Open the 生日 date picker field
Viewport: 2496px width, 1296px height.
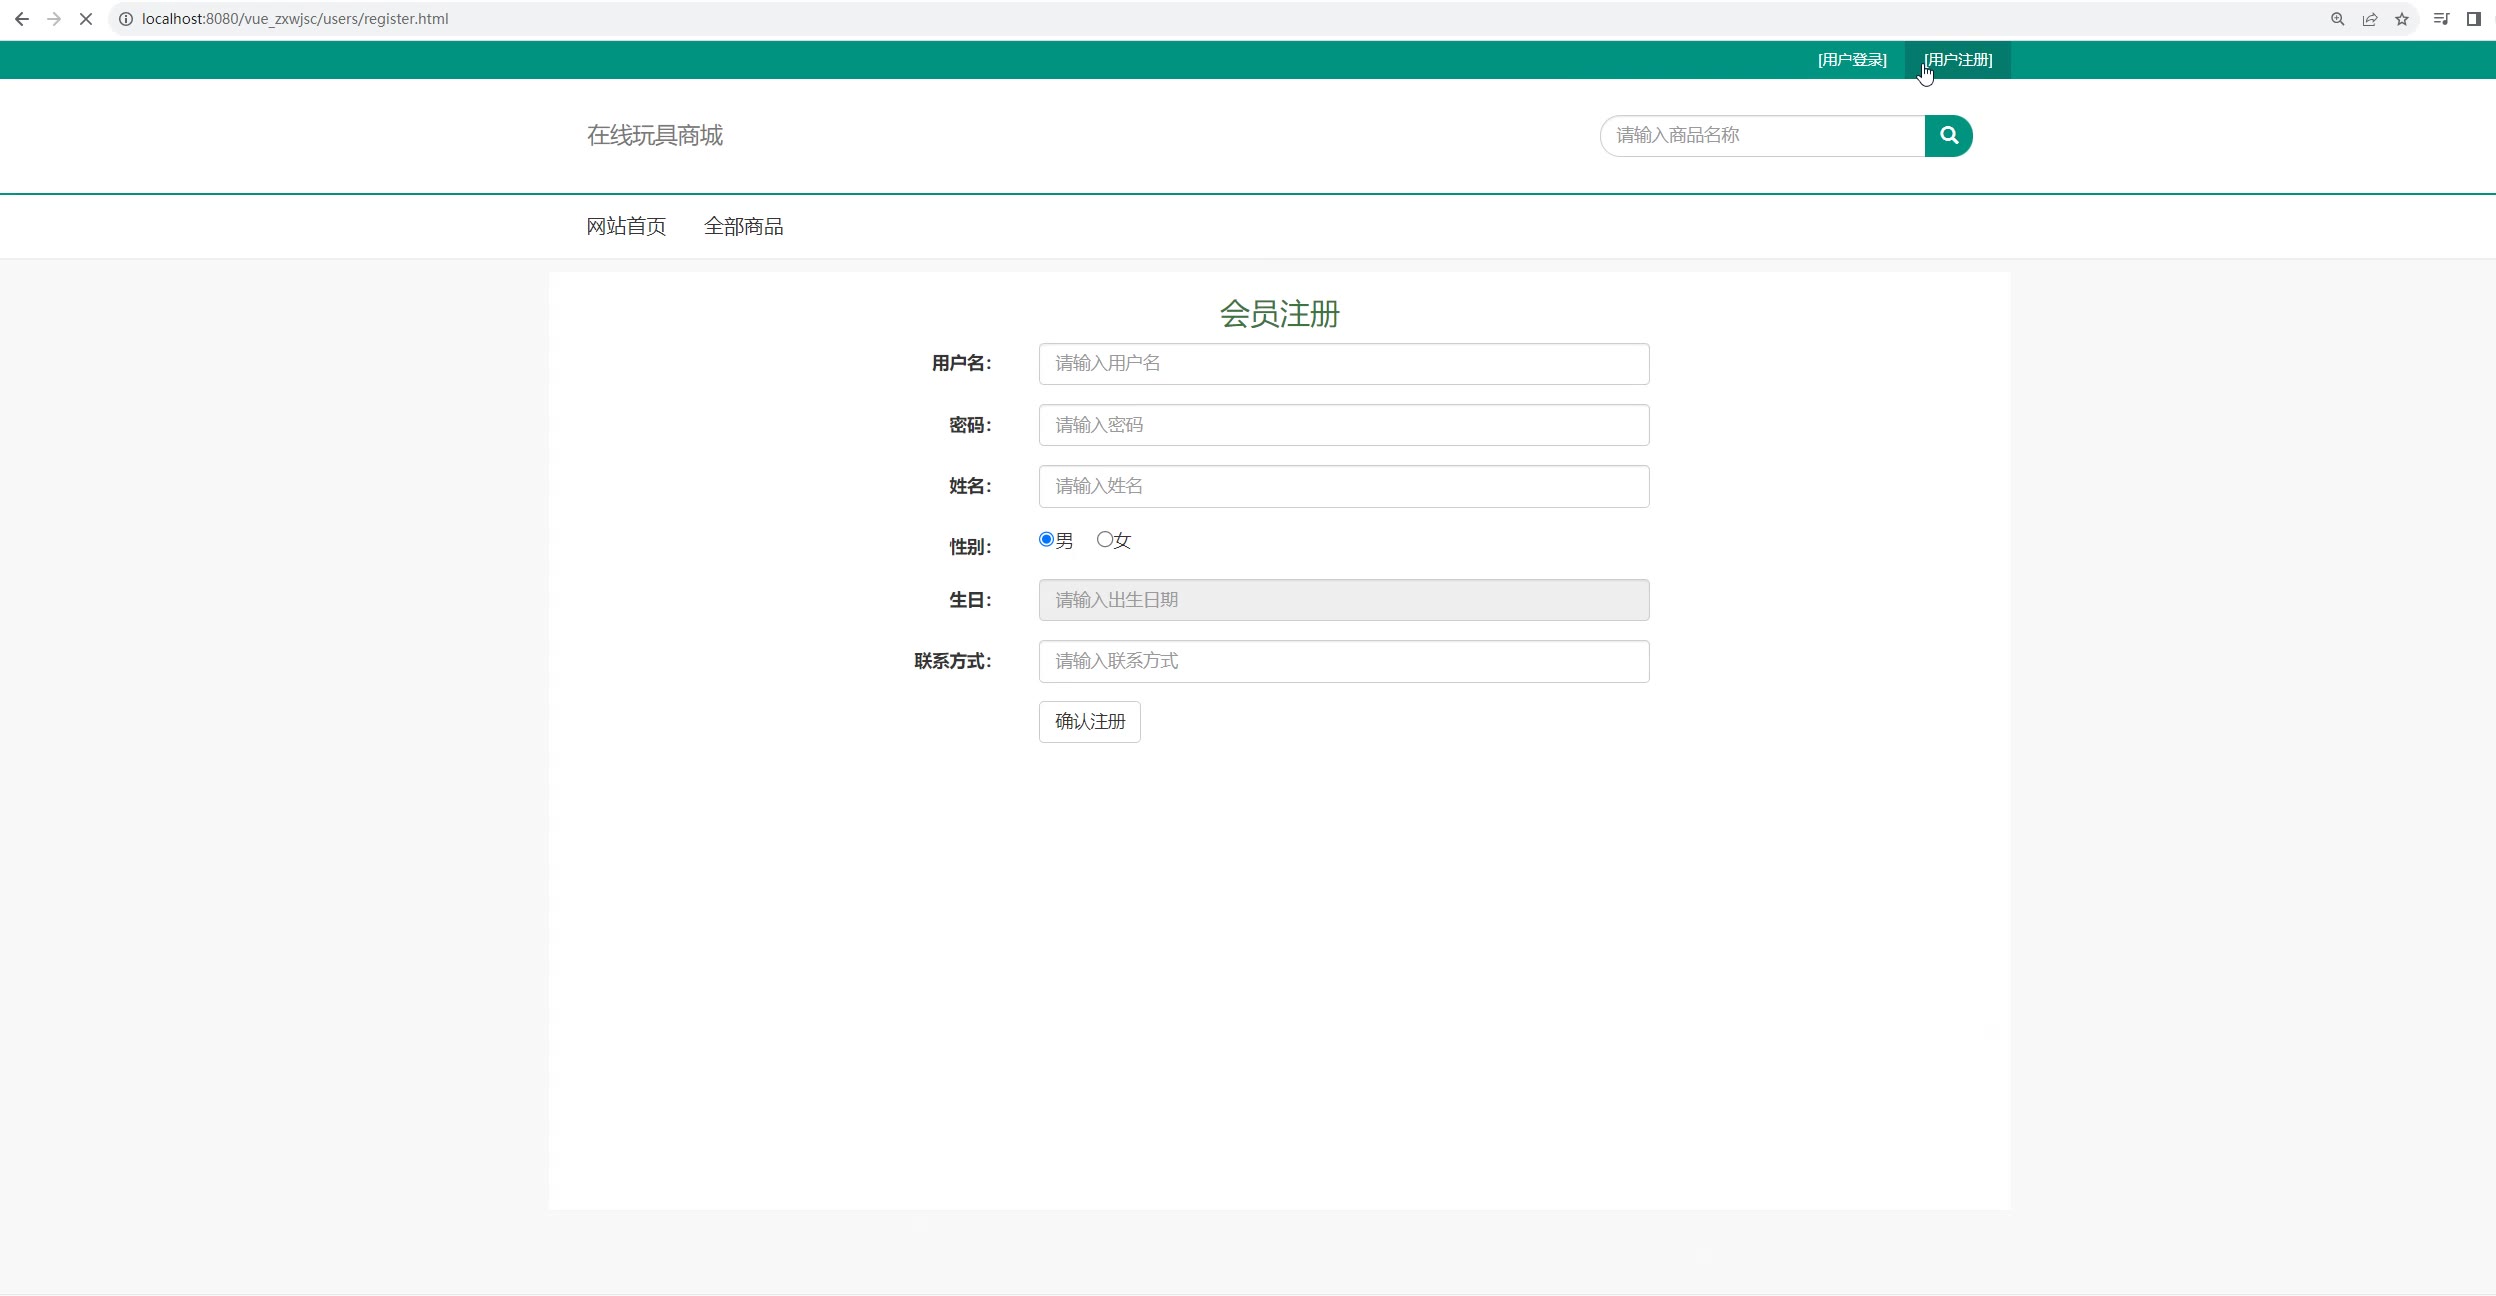pyautogui.click(x=1343, y=600)
